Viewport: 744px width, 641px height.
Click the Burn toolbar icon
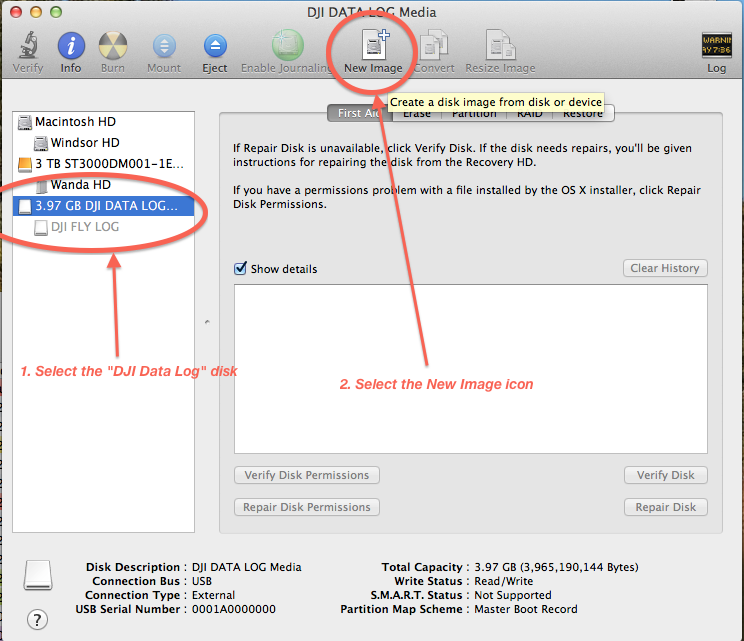tap(113, 52)
